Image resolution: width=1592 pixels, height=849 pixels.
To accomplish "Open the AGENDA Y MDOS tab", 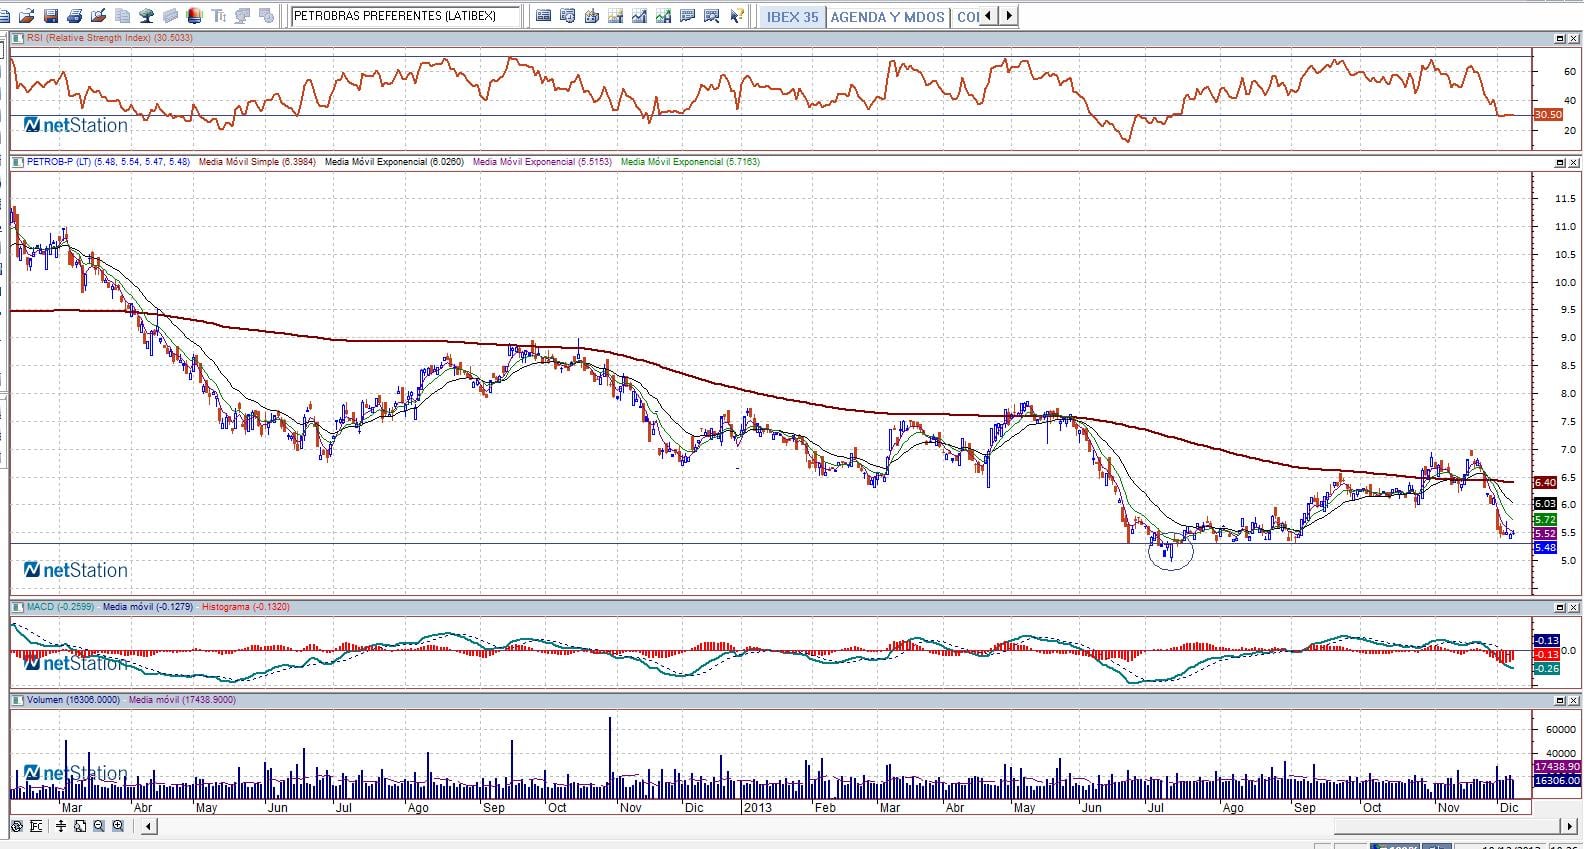I will pyautogui.click(x=887, y=16).
